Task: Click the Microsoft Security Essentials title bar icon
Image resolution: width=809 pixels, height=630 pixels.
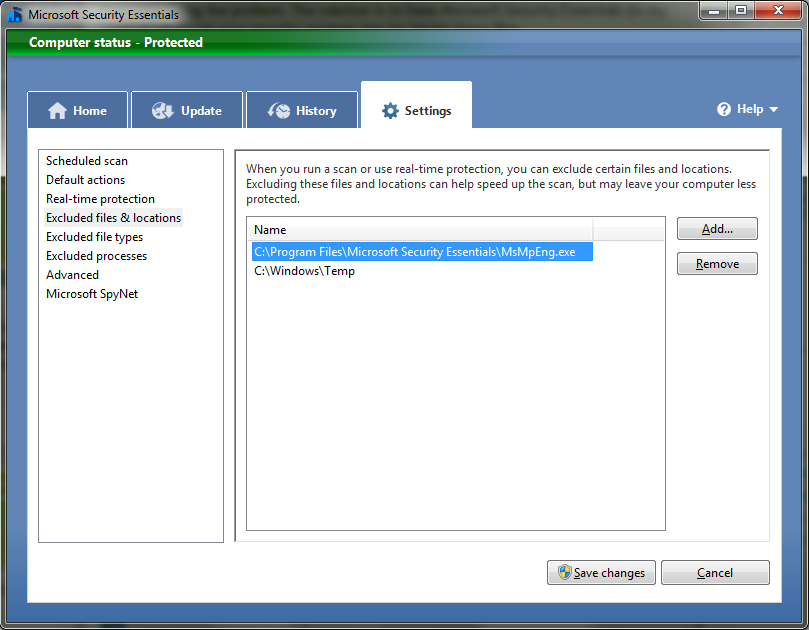Action: (15, 14)
